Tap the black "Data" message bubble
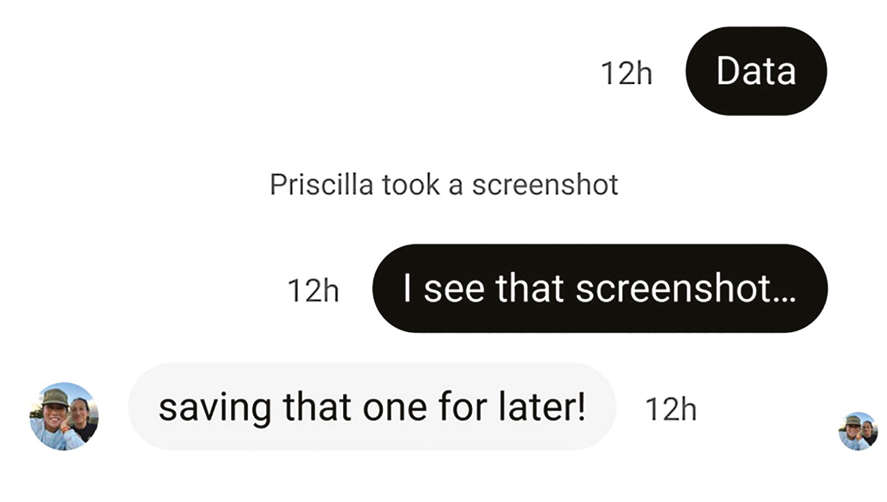Viewport: 887px width, 502px height. (756, 72)
